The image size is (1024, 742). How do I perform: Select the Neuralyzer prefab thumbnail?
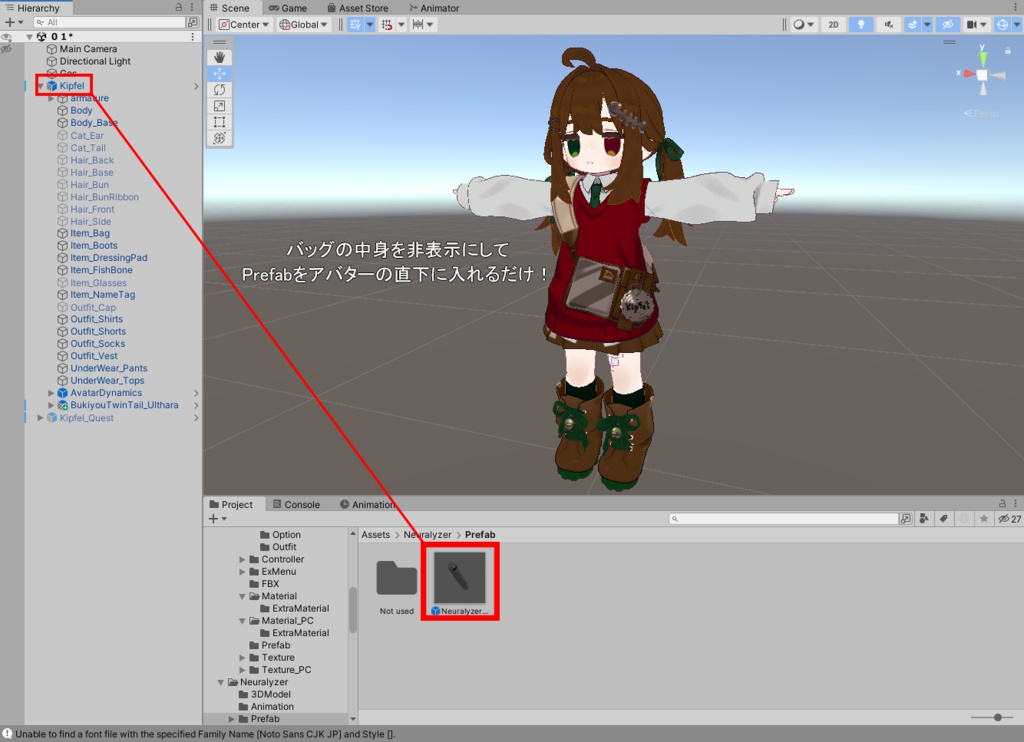click(459, 576)
